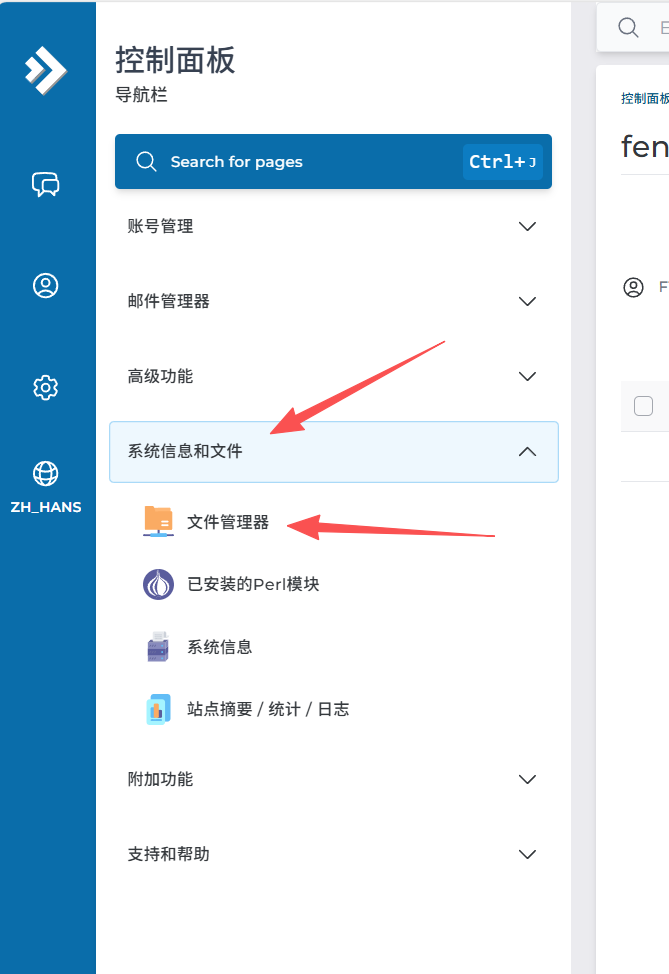Open 系统信息 menu entry text
This screenshot has width=669, height=974.
220,647
